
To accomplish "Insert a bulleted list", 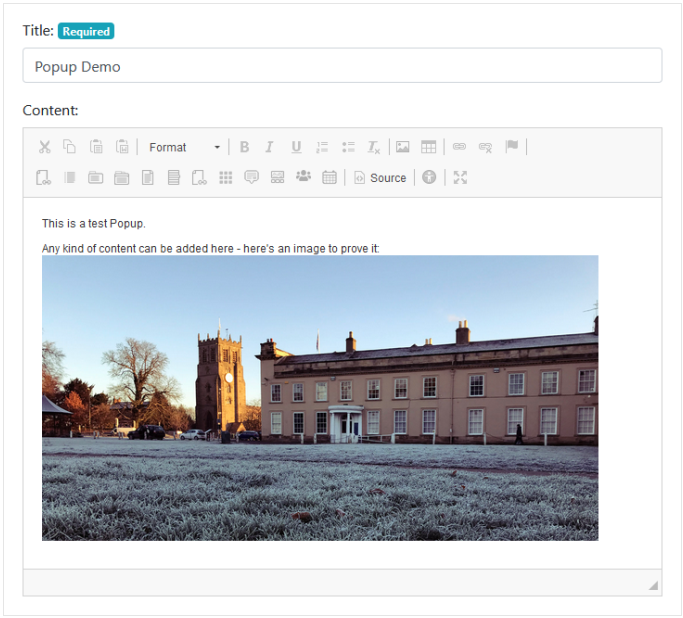I will pyautogui.click(x=348, y=147).
